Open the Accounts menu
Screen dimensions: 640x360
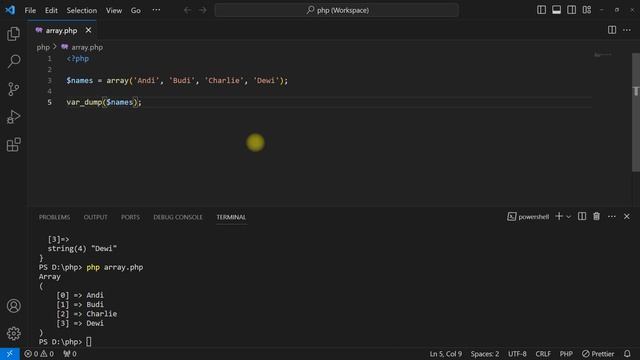point(13,306)
